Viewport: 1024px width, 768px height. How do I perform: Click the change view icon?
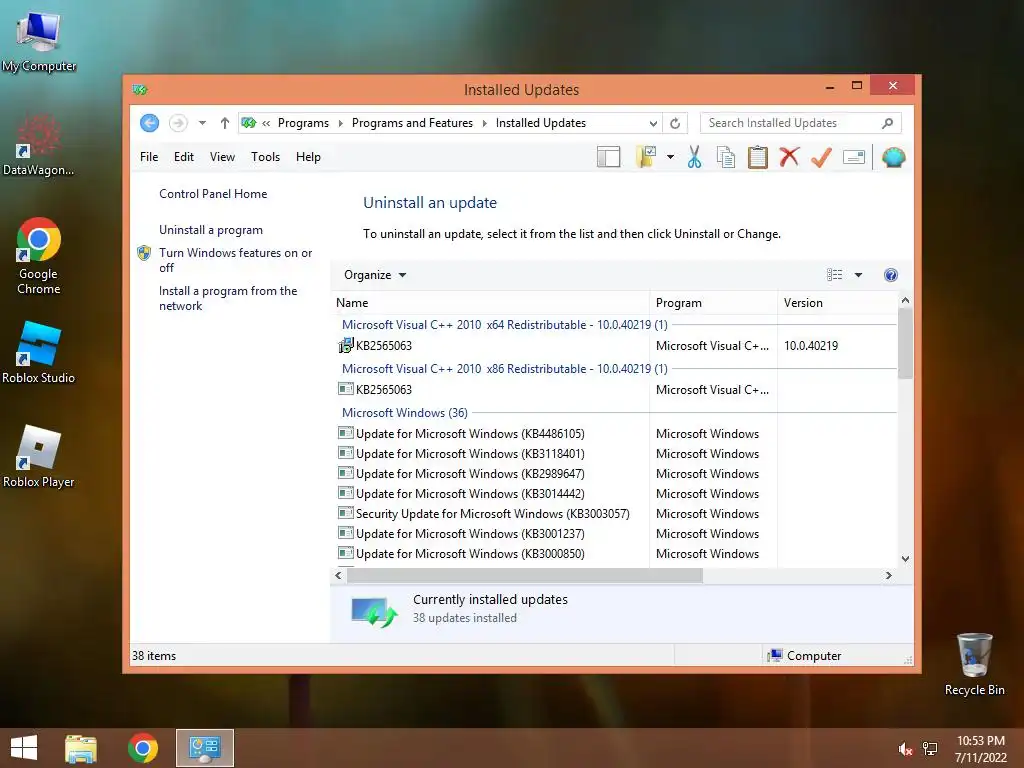[x=834, y=275]
